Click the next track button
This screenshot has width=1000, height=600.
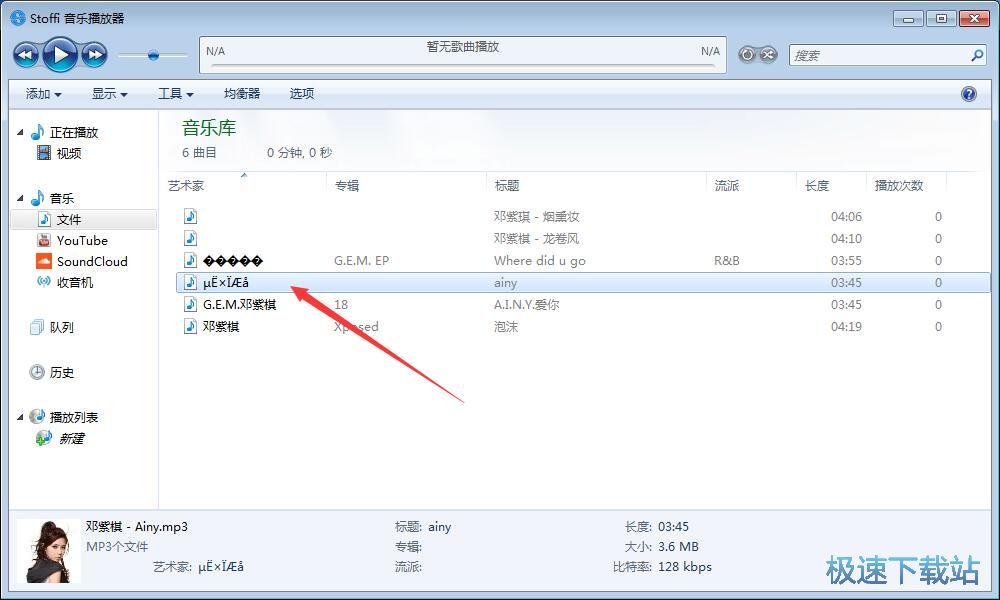[94, 55]
